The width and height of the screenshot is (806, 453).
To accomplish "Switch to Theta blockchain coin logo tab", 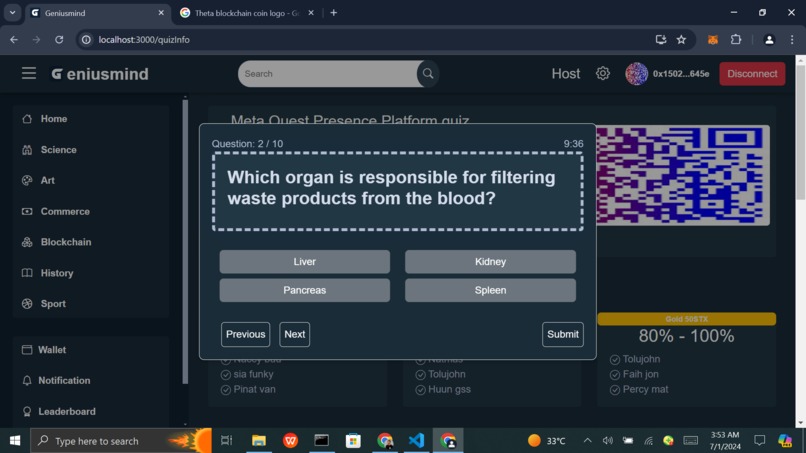I will click(247, 13).
